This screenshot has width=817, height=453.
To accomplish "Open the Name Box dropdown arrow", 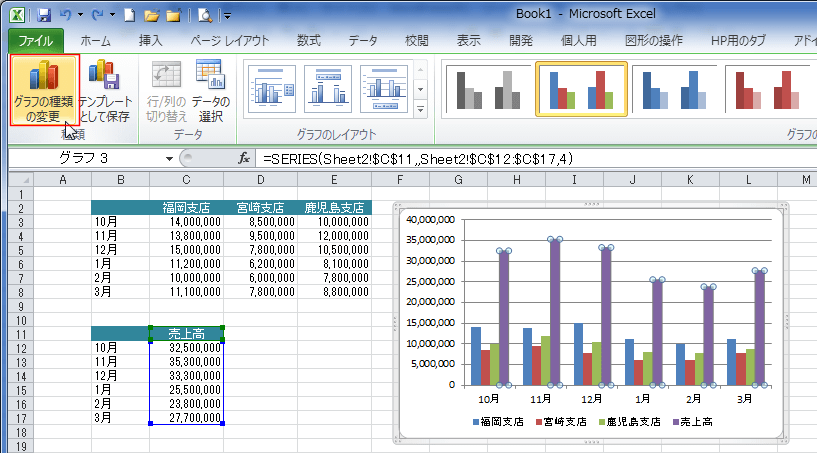I will 169,158.
